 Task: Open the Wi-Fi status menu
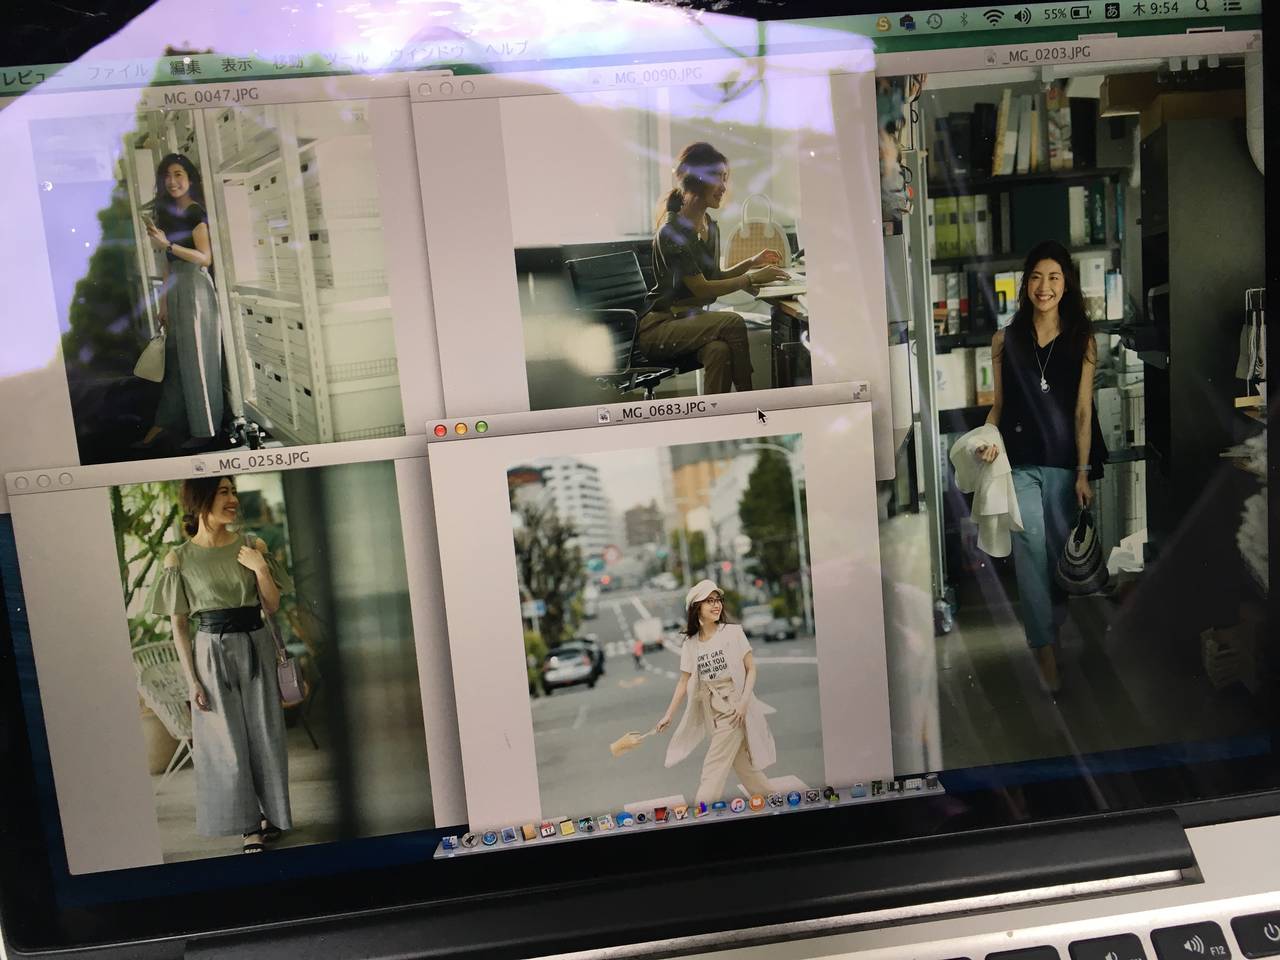[993, 19]
